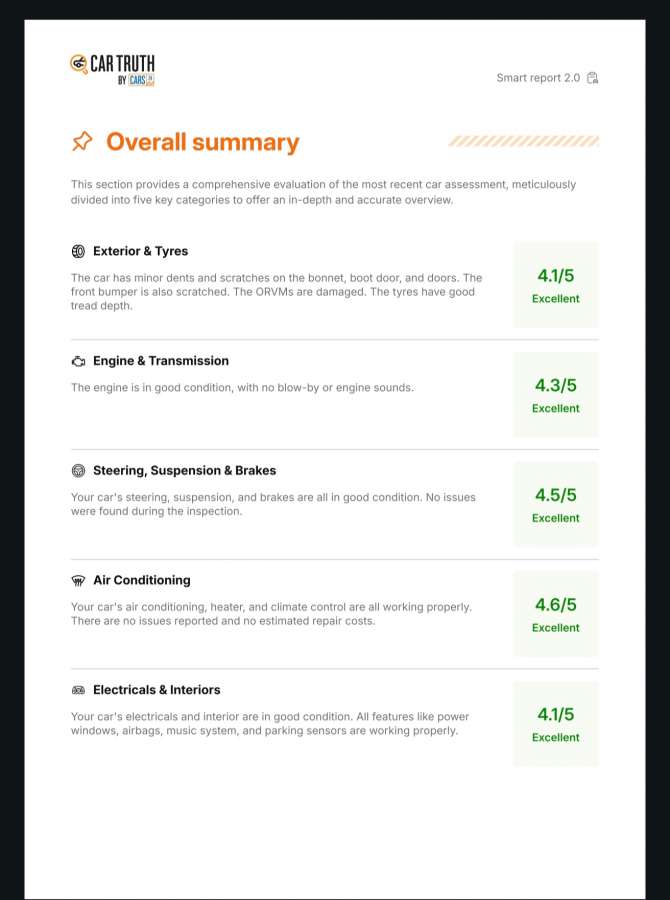
Task: Click the Smart report 2.0 clipboard icon
Action: (x=592, y=78)
